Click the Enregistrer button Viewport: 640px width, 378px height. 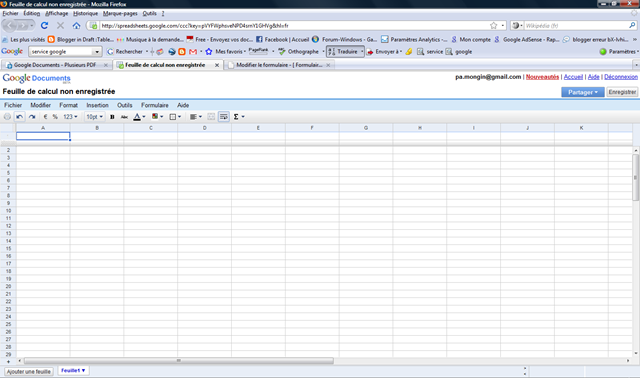tap(622, 92)
